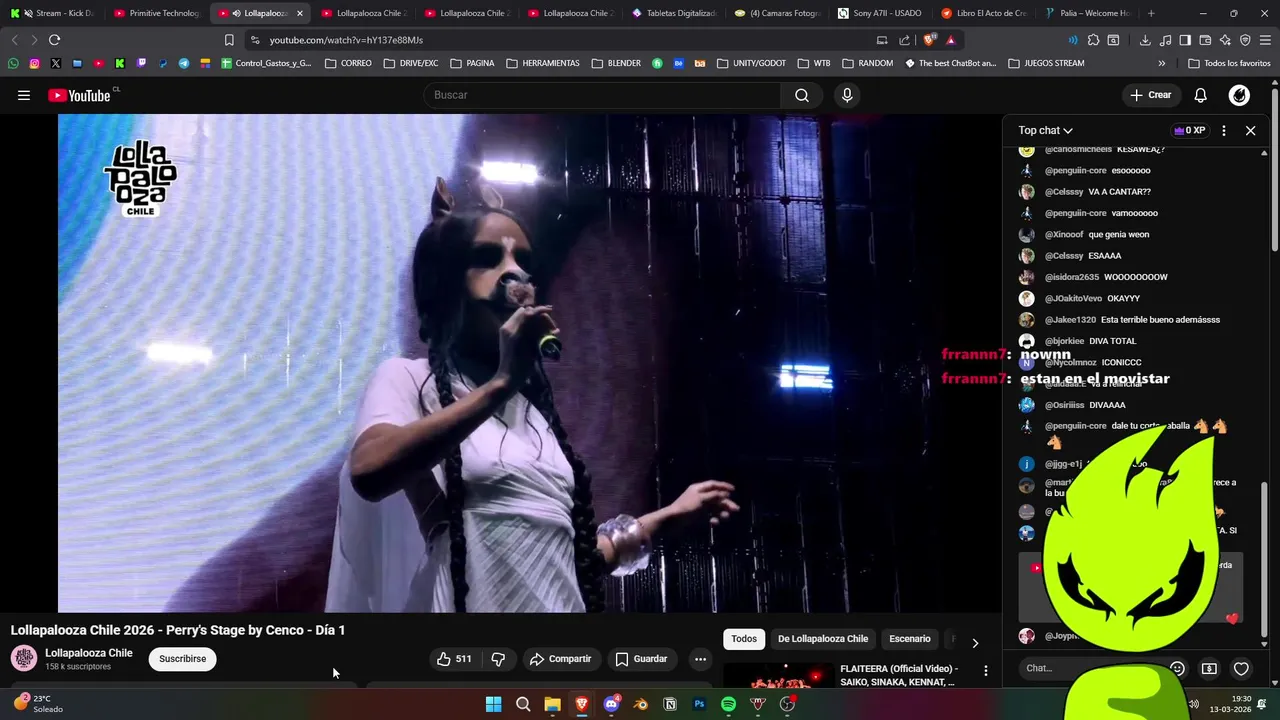This screenshot has width=1280, height=720.
Task: Open the 0 XP points badge
Action: click(1190, 130)
